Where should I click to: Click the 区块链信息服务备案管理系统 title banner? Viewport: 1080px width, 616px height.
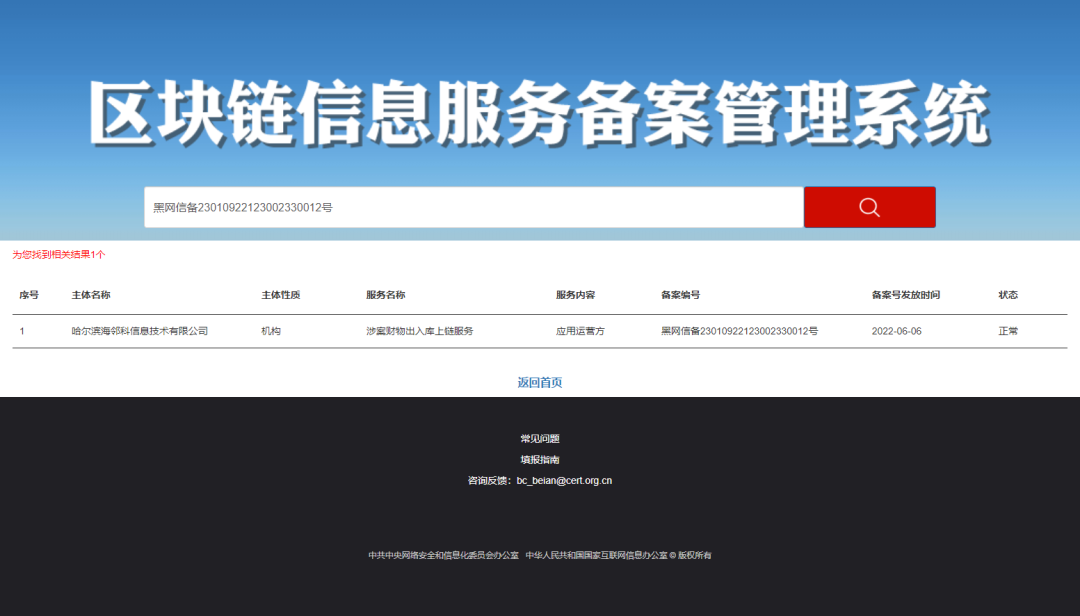[x=539, y=113]
